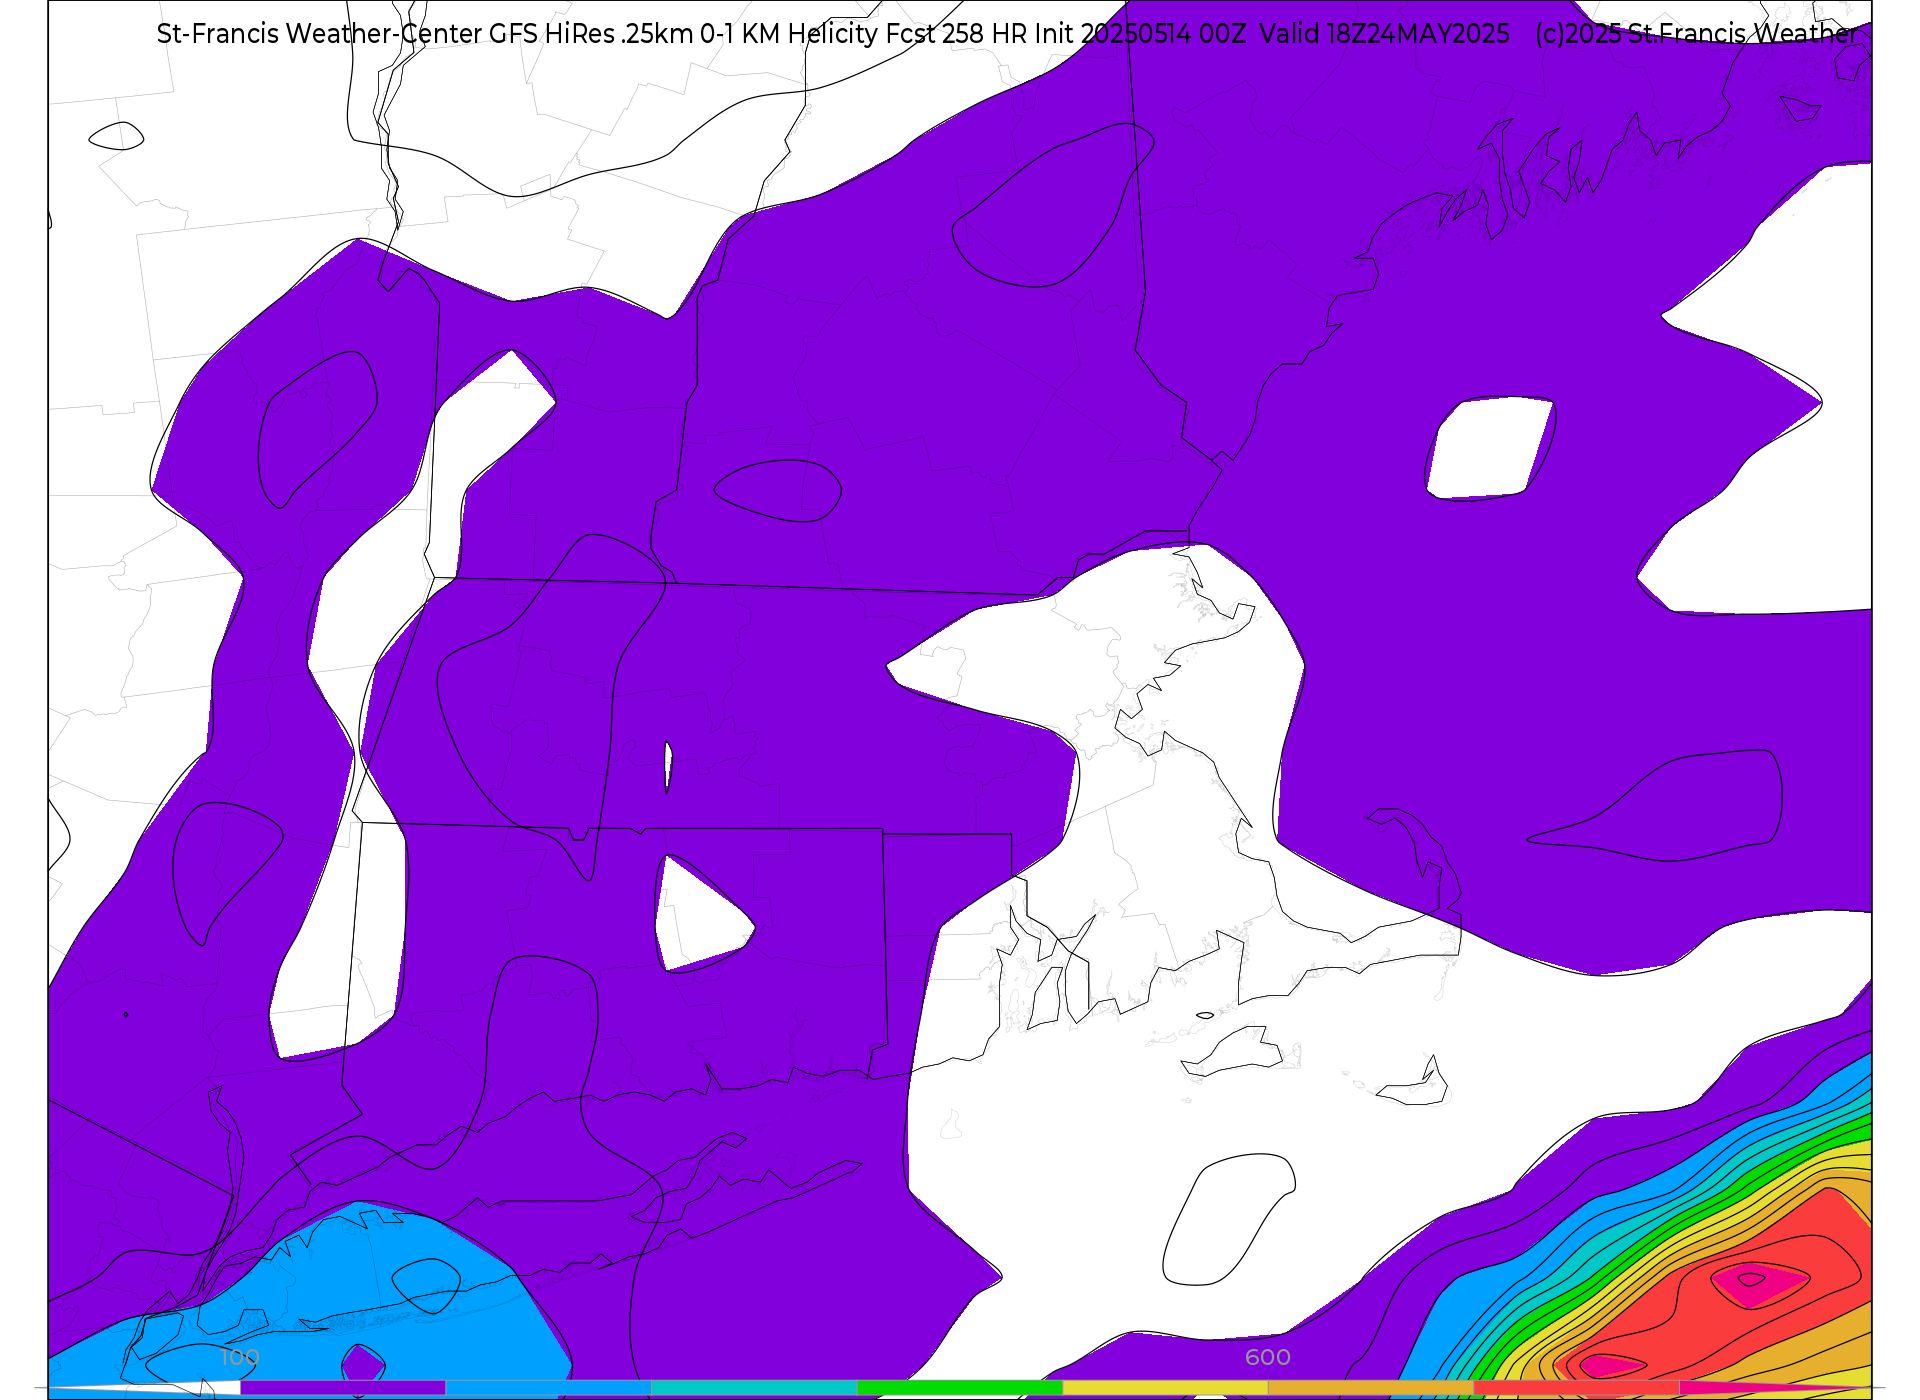Click the '0-1 KM Helicity' title text
The width and height of the screenshot is (1920, 1400).
click(790, 34)
